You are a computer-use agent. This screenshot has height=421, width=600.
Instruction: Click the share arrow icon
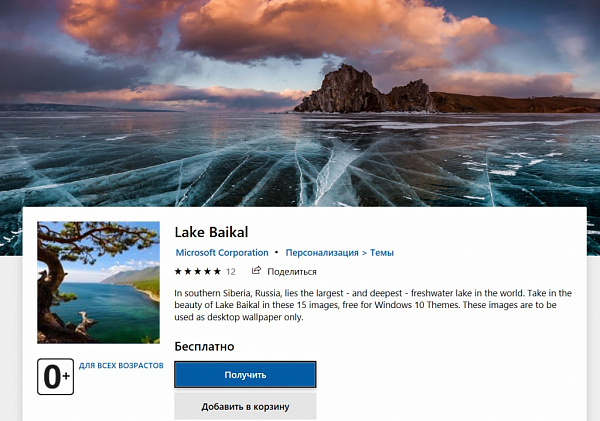pyautogui.click(x=257, y=271)
